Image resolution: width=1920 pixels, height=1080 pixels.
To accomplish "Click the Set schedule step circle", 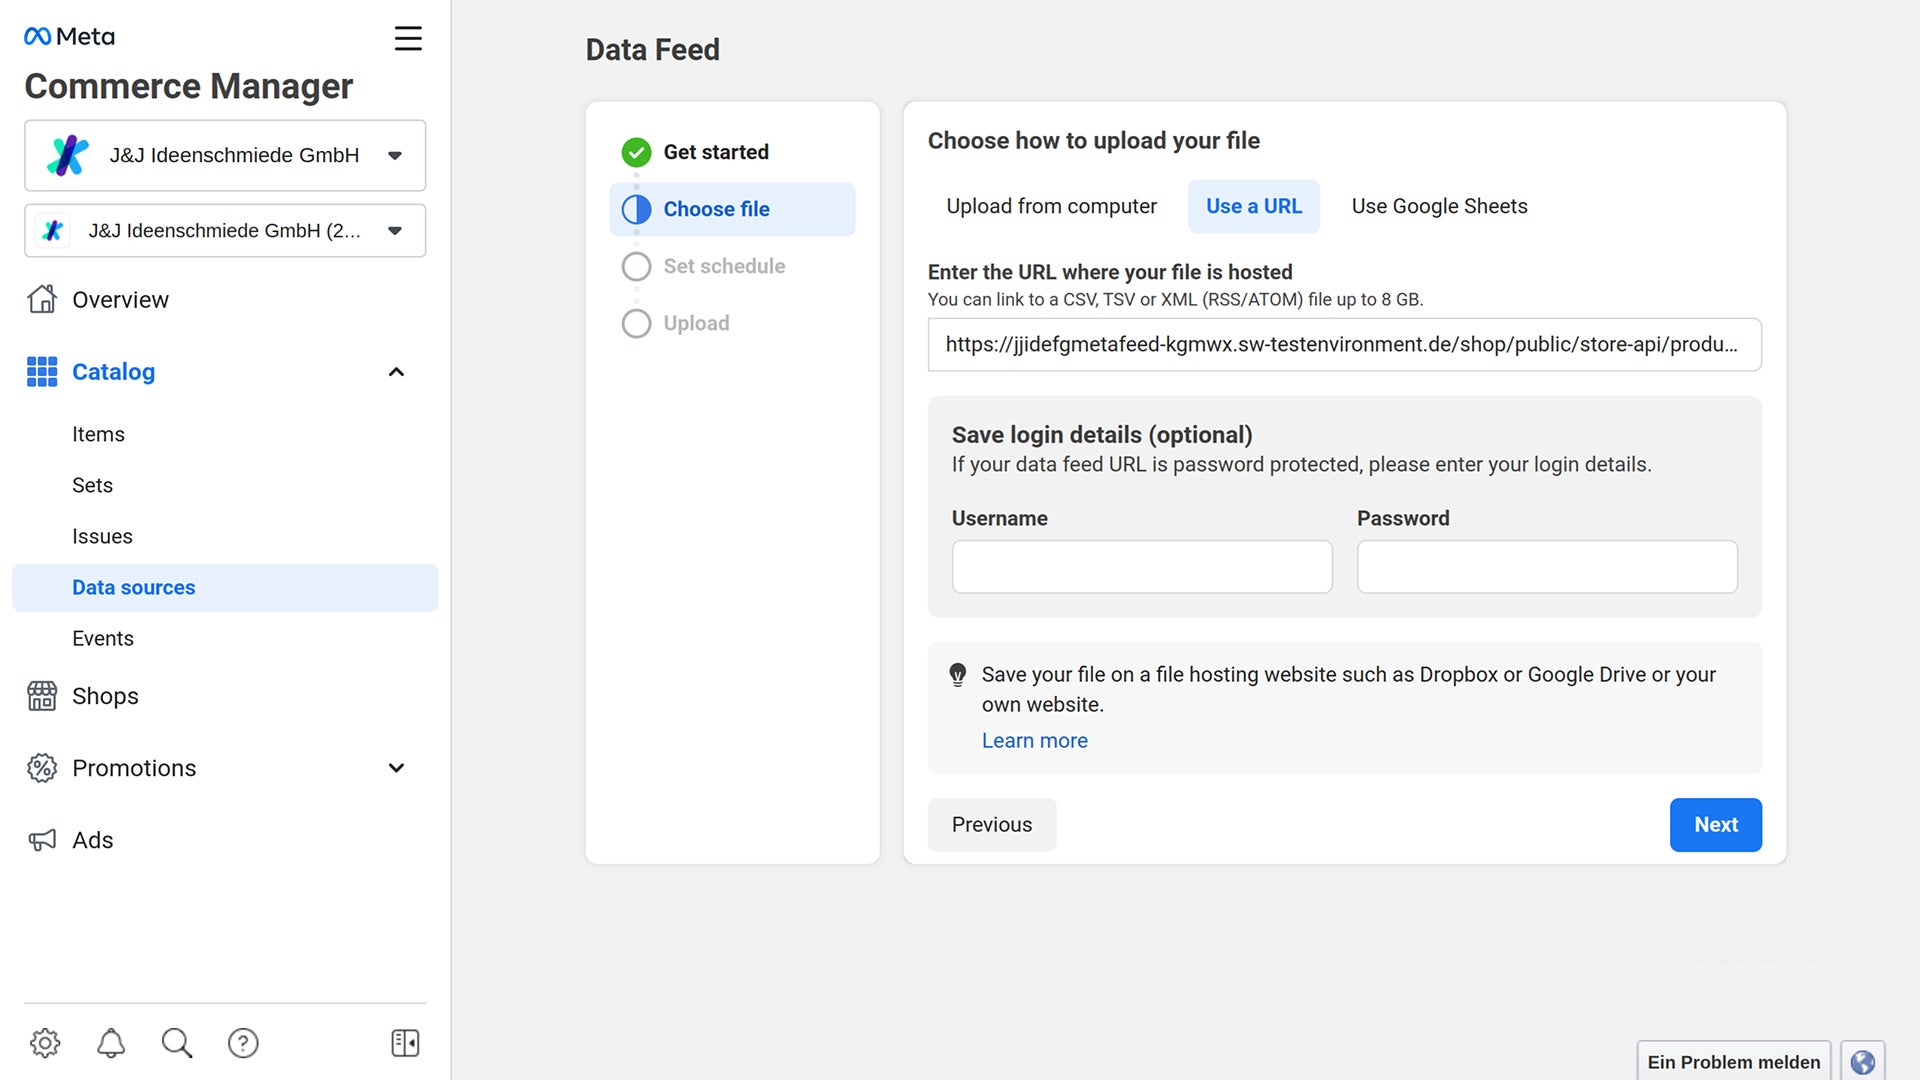I will click(636, 266).
